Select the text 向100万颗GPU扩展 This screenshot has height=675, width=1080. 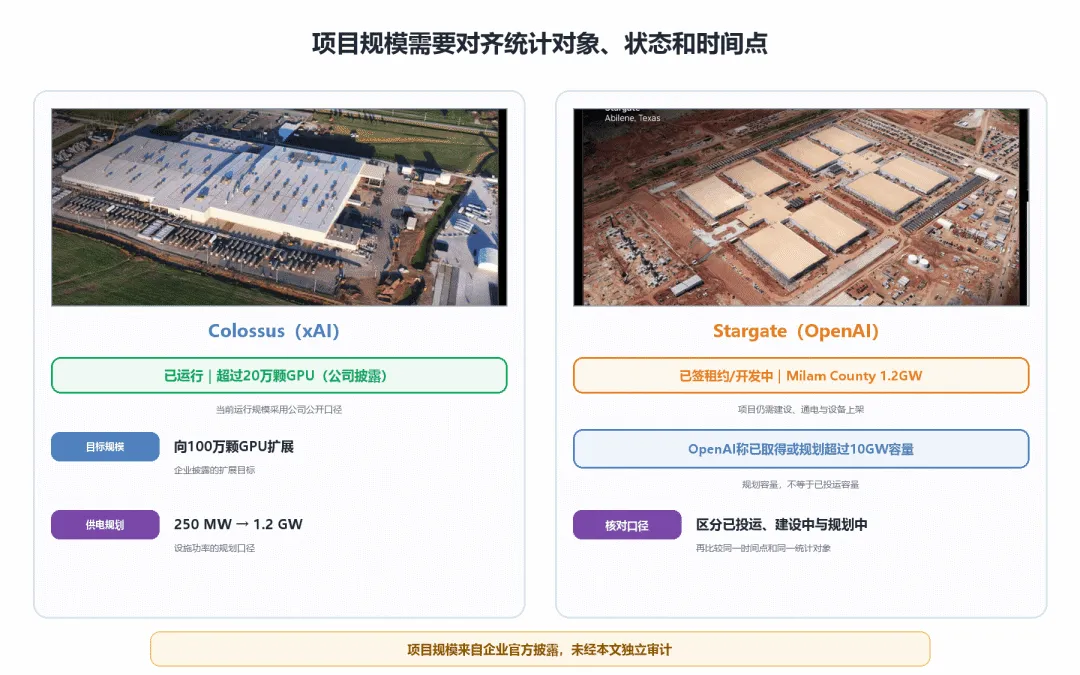click(233, 447)
